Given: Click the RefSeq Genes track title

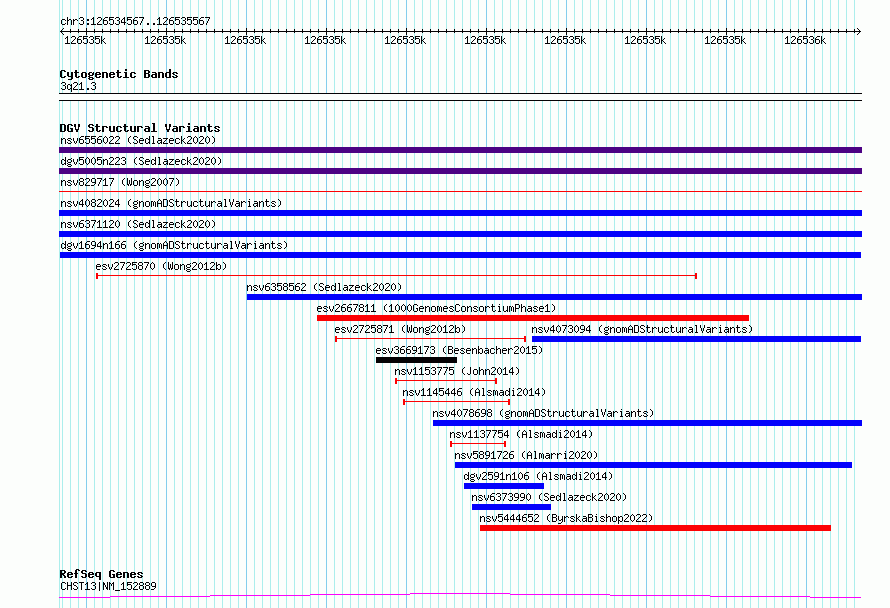Looking at the screenshot, I should point(101,574).
